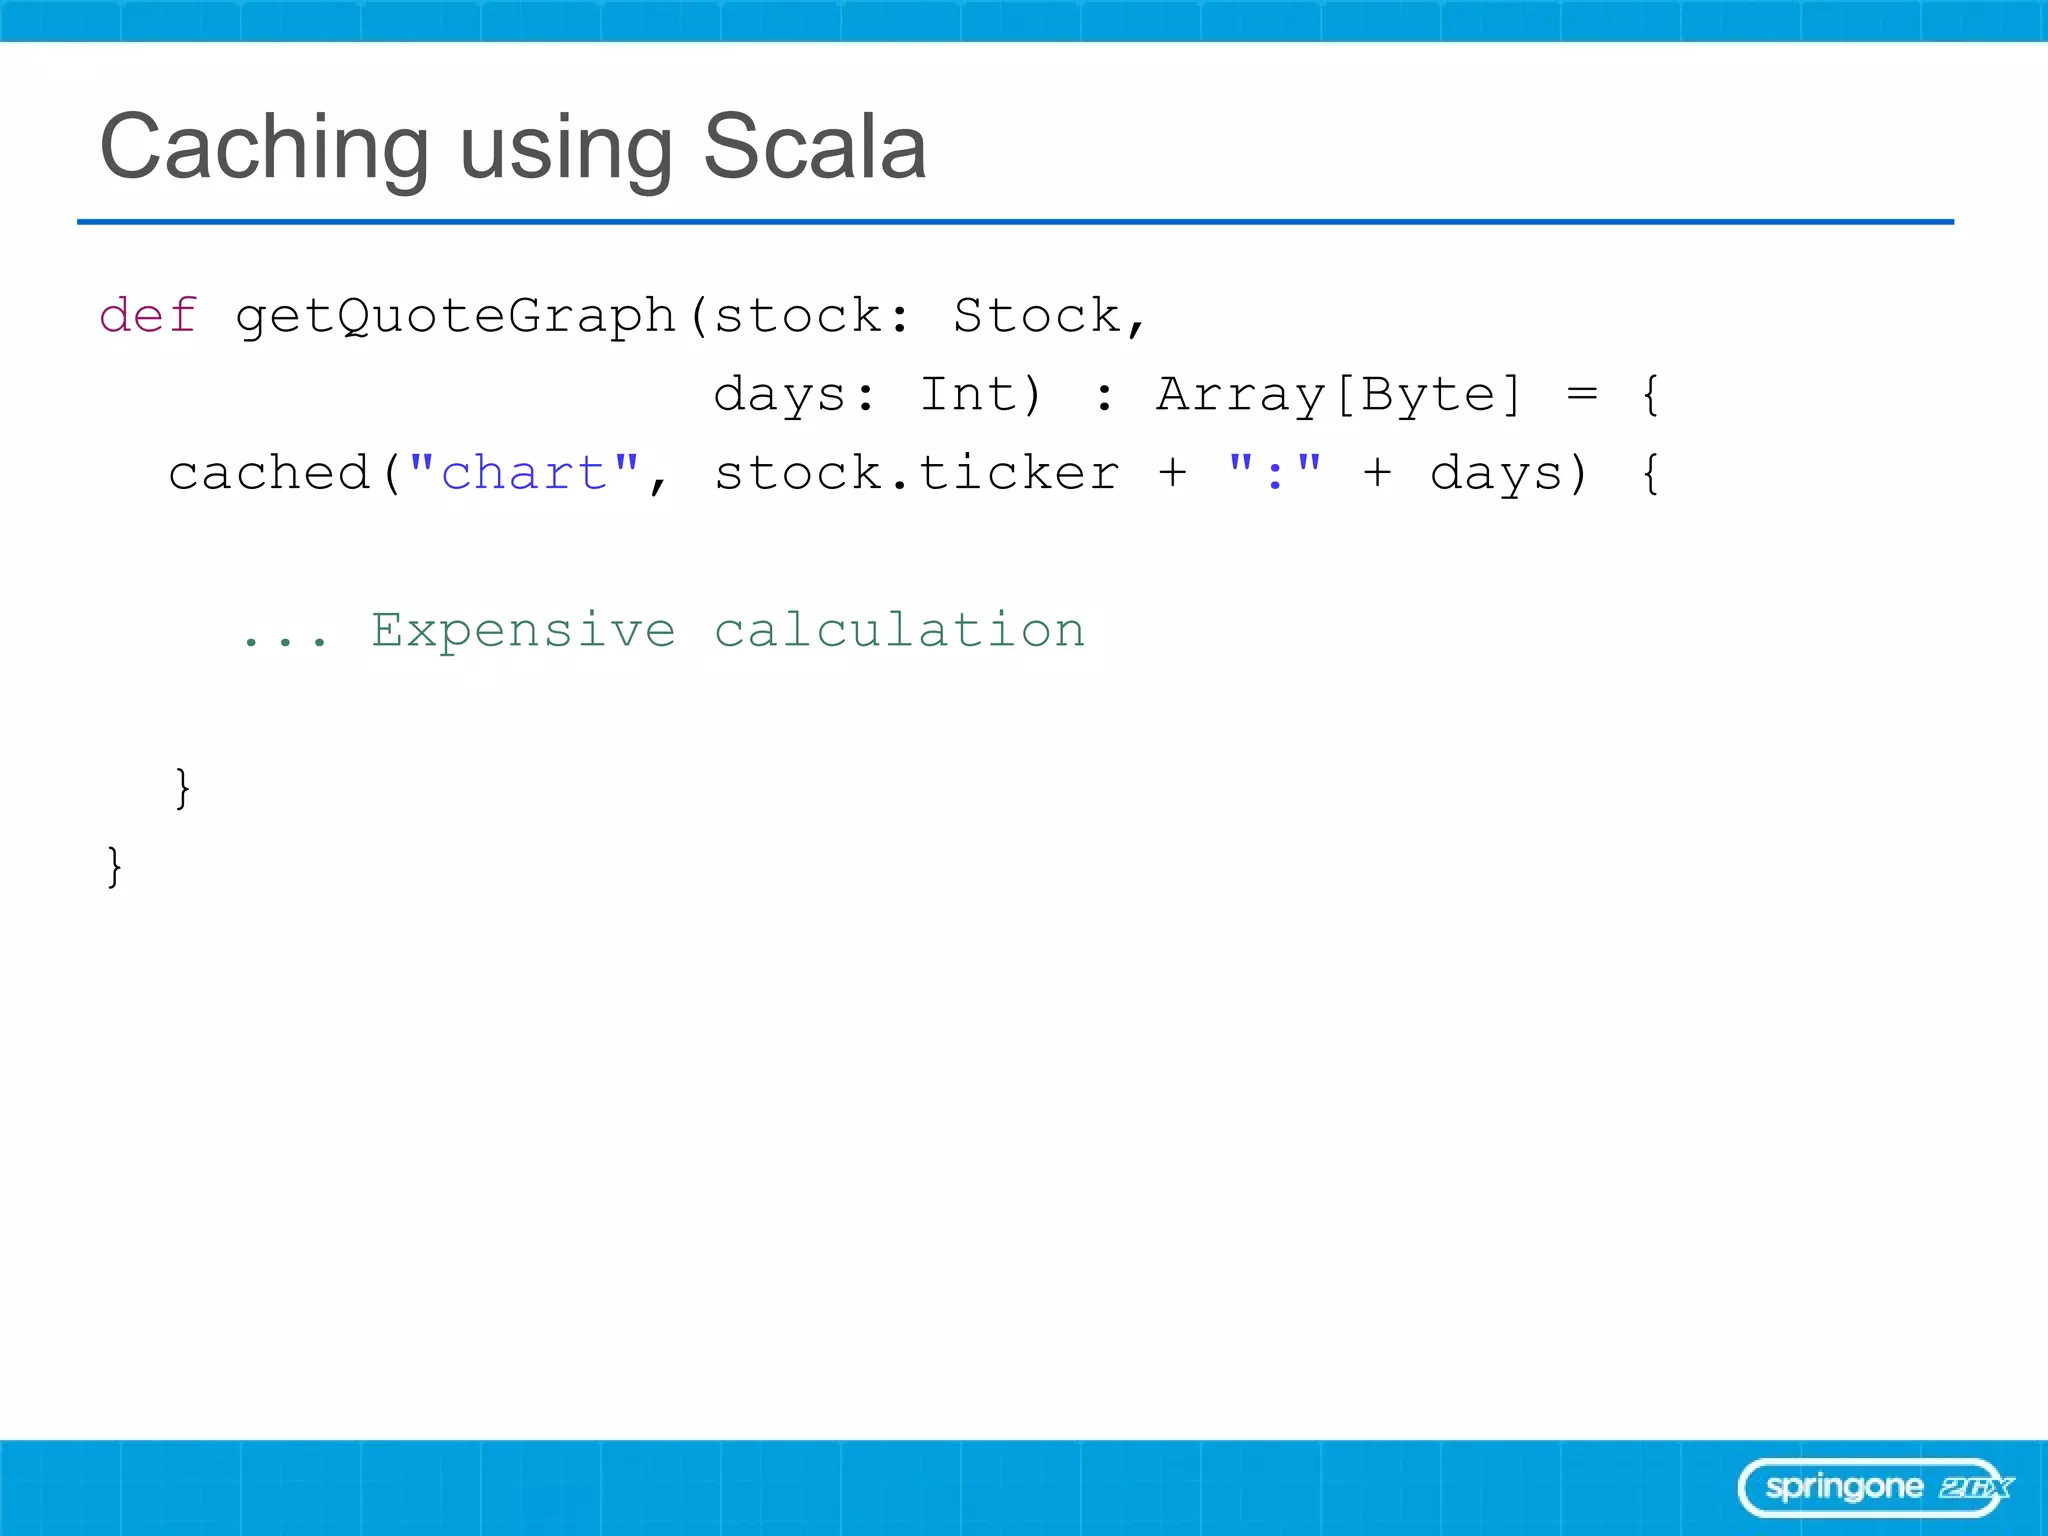Click the inner closing brace
This screenshot has height=1536, width=2048.
tap(182, 788)
